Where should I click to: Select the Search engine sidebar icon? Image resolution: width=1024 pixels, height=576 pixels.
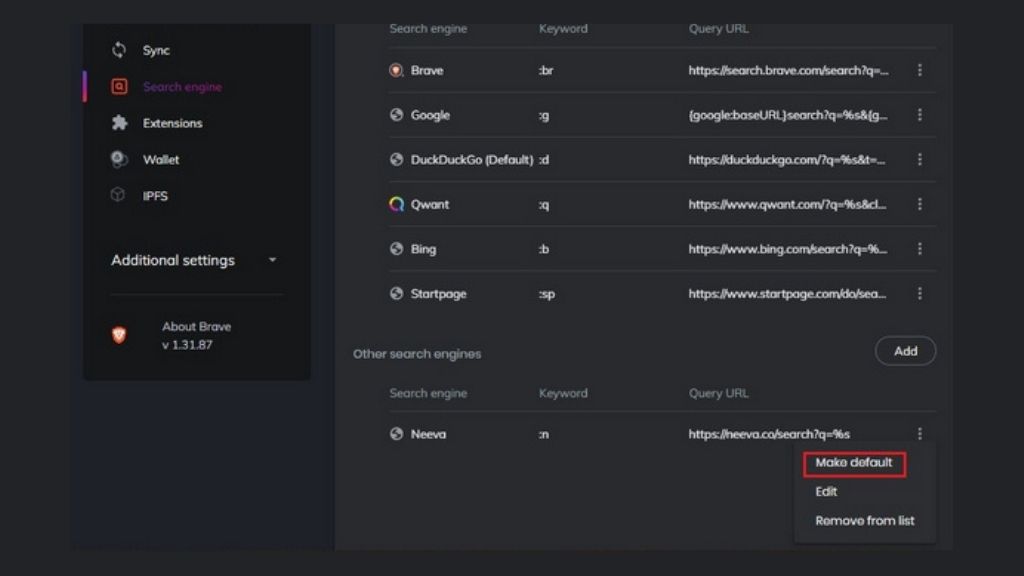119,86
